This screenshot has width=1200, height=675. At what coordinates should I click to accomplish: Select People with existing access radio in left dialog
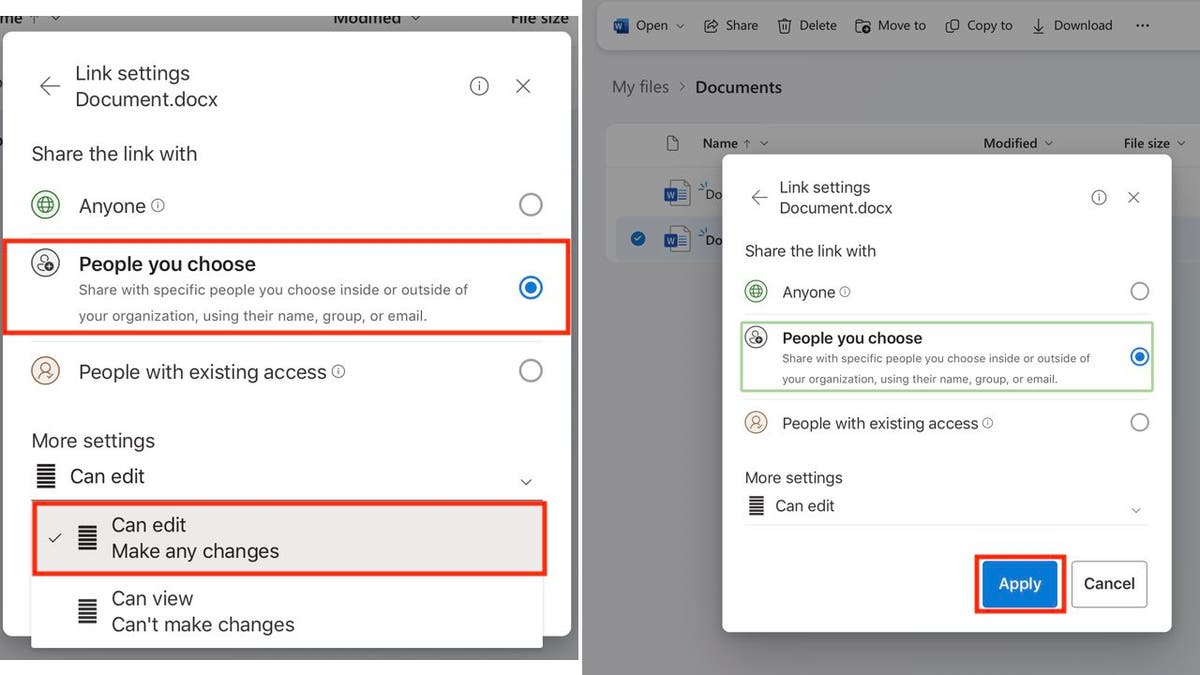click(x=531, y=371)
